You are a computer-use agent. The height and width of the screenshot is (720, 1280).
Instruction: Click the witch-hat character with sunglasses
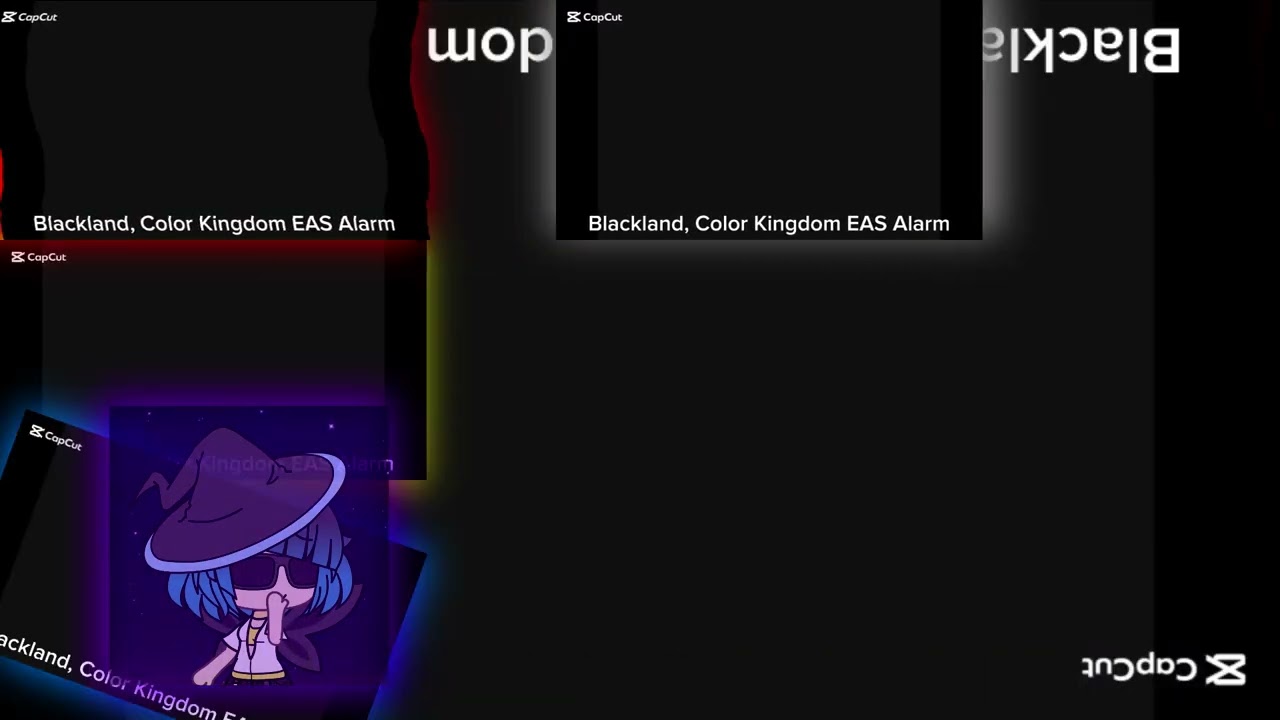coord(248,556)
